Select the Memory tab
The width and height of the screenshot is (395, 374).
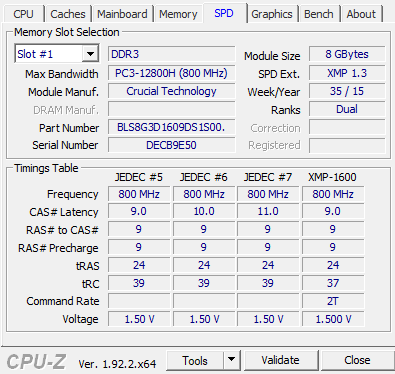point(178,14)
